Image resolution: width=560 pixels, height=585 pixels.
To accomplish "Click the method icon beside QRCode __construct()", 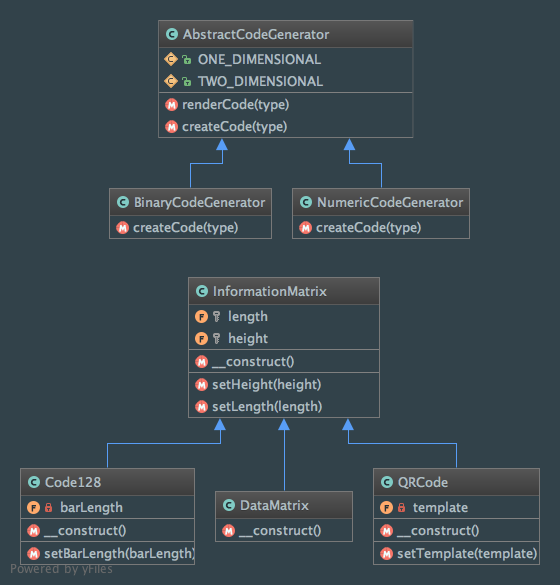I will pos(387,531).
